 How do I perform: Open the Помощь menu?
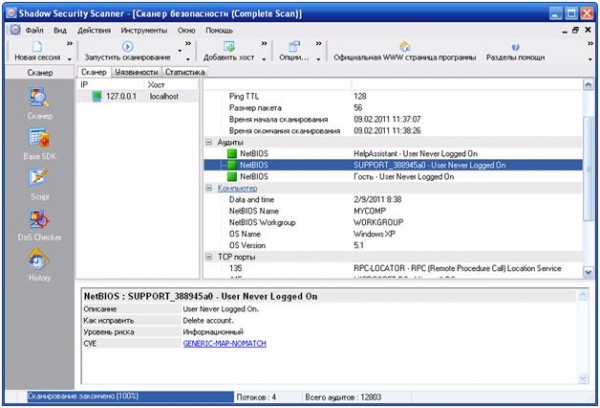coord(219,30)
